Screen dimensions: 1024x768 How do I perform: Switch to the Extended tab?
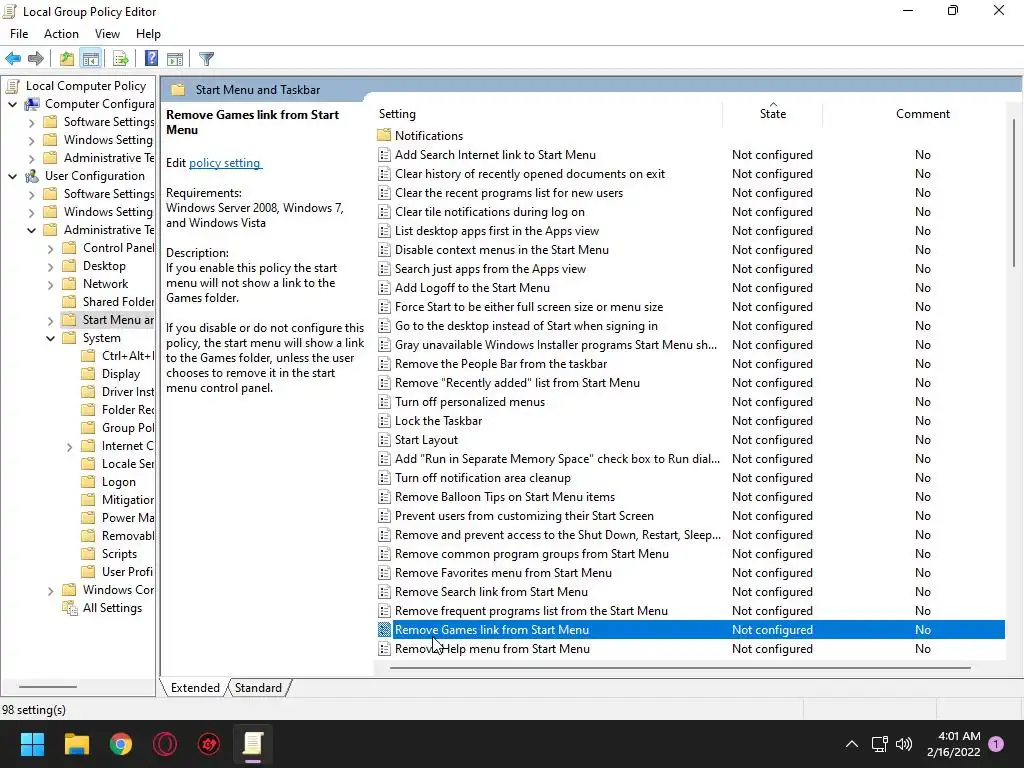[195, 688]
